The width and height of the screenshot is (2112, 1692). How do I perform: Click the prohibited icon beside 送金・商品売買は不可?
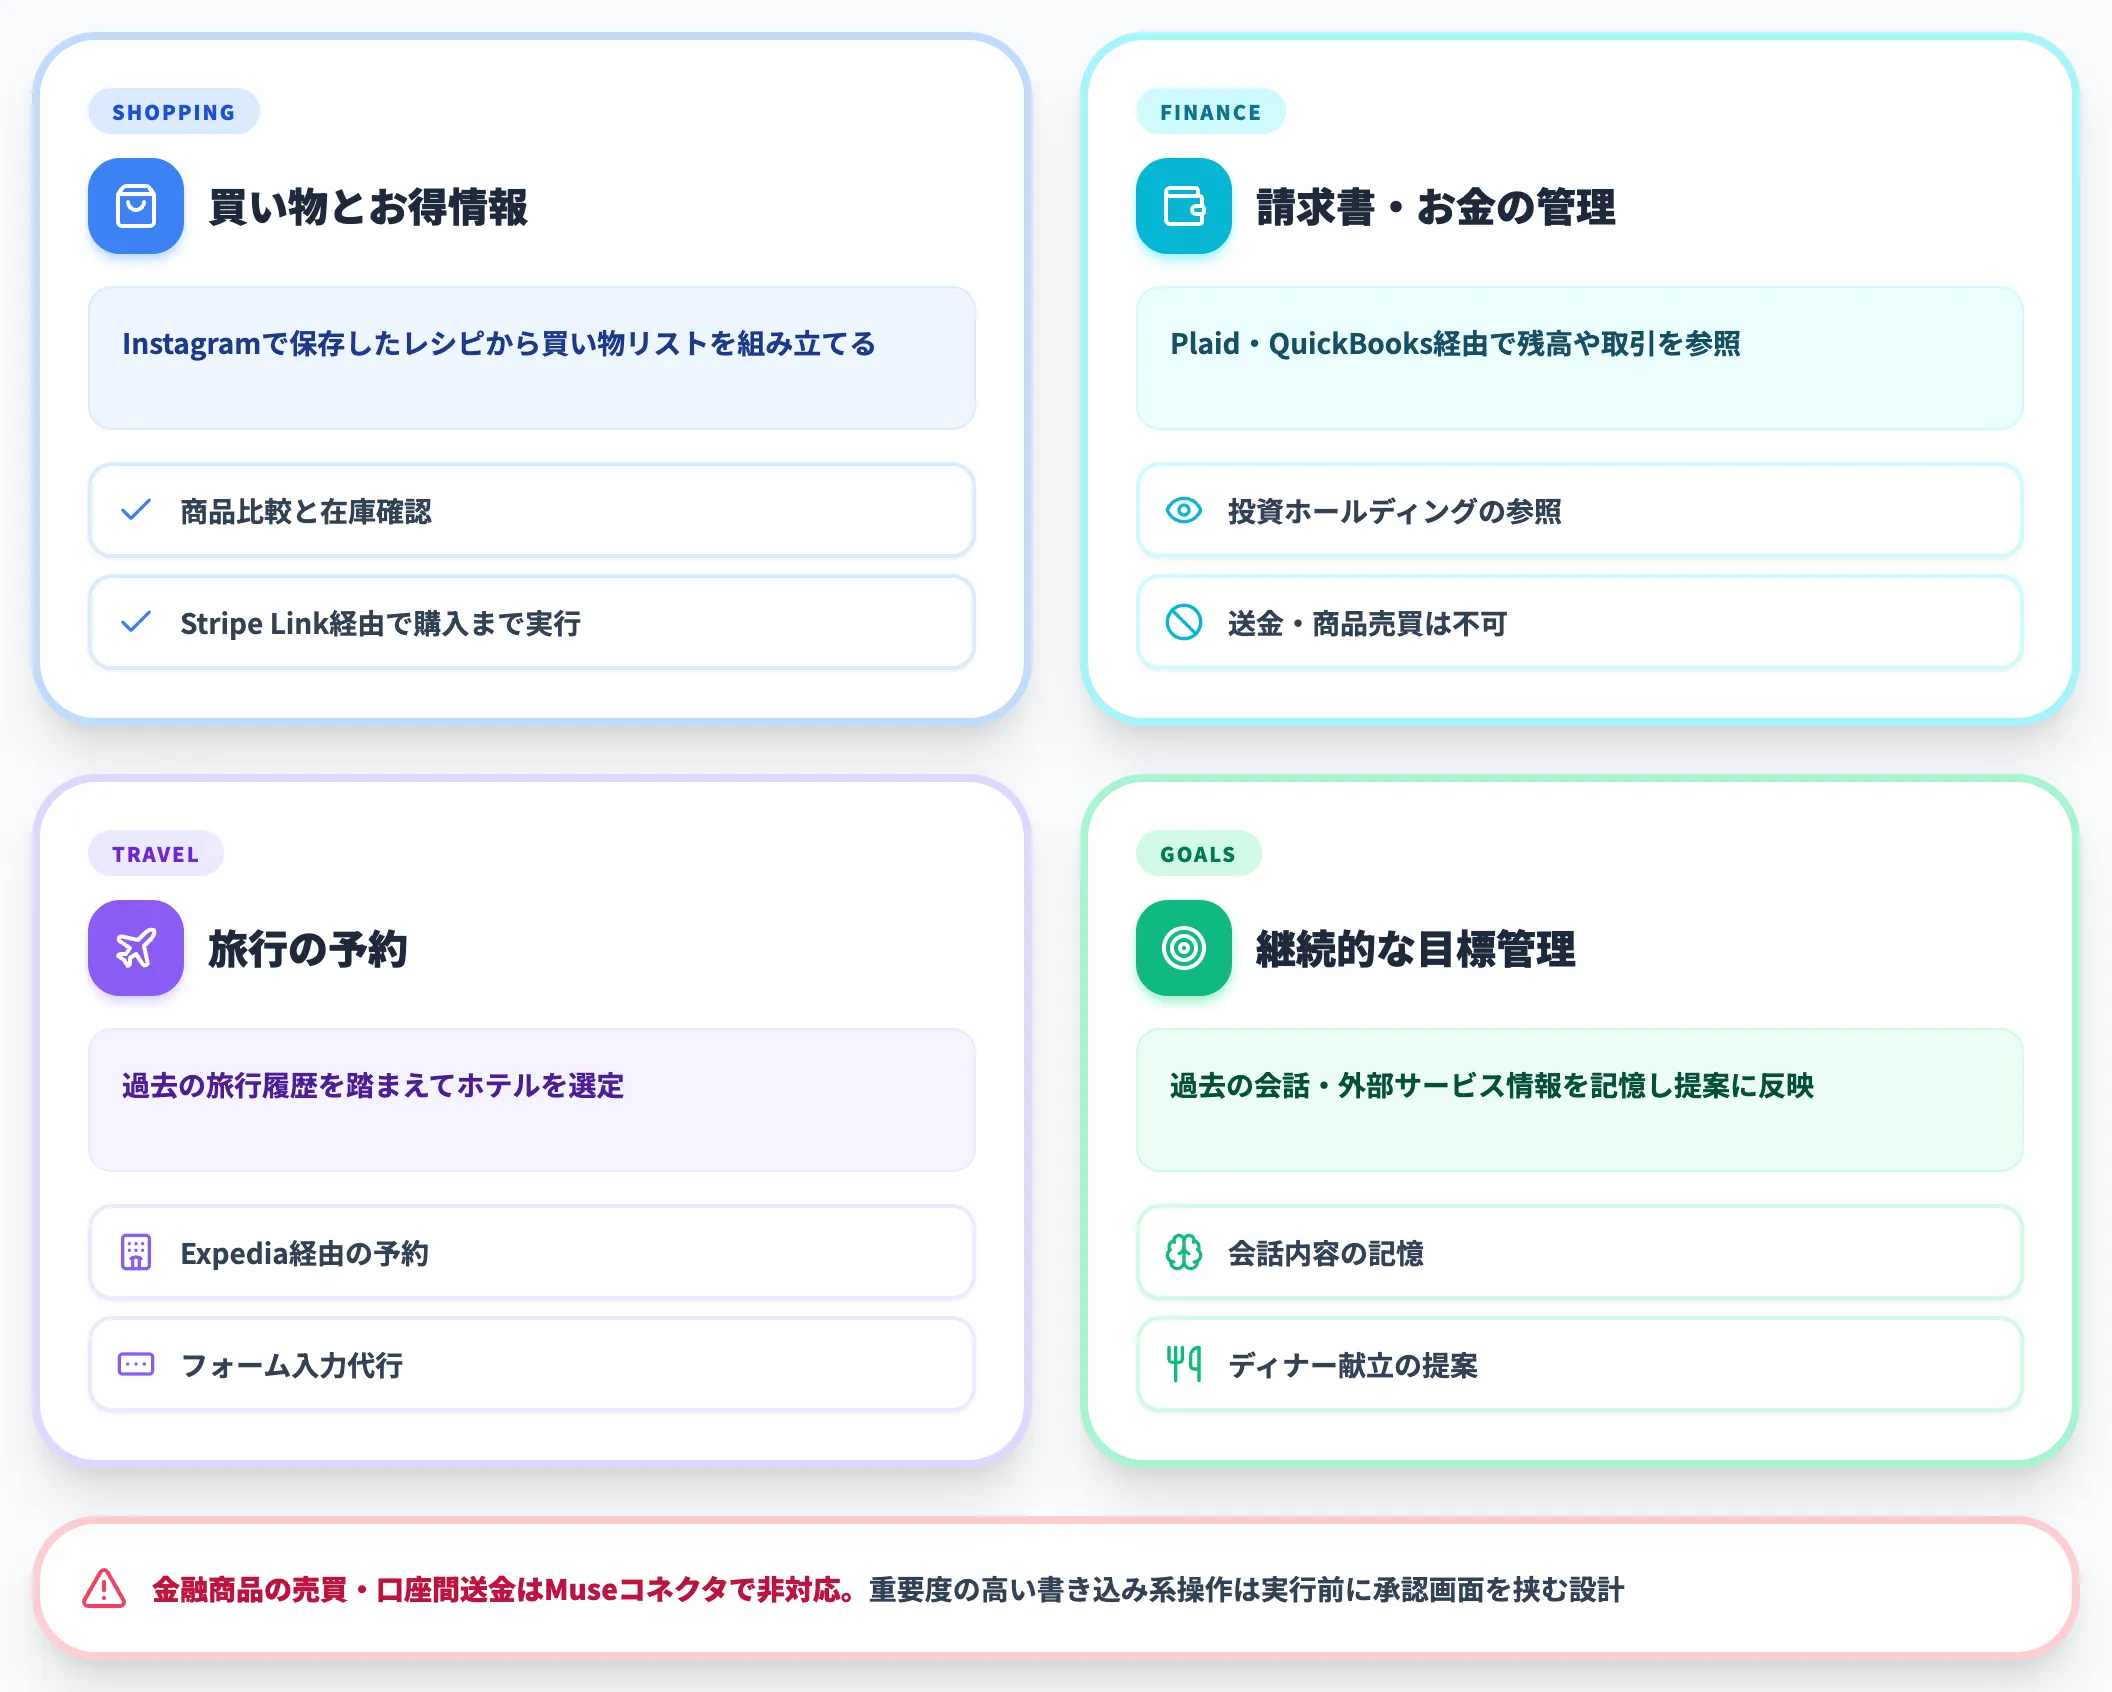(x=1184, y=622)
